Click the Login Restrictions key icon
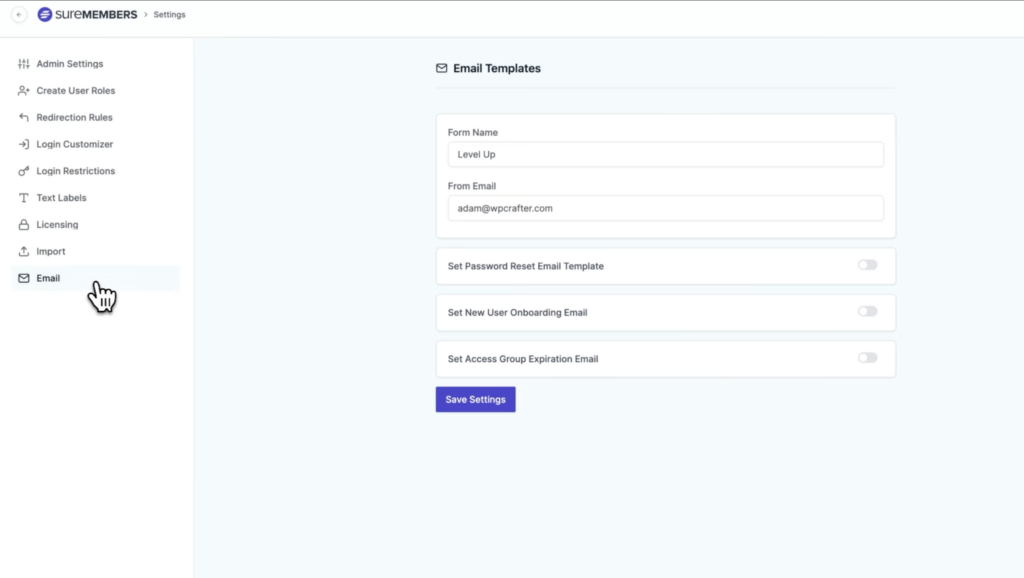The width and height of the screenshot is (1024, 578). (23, 171)
